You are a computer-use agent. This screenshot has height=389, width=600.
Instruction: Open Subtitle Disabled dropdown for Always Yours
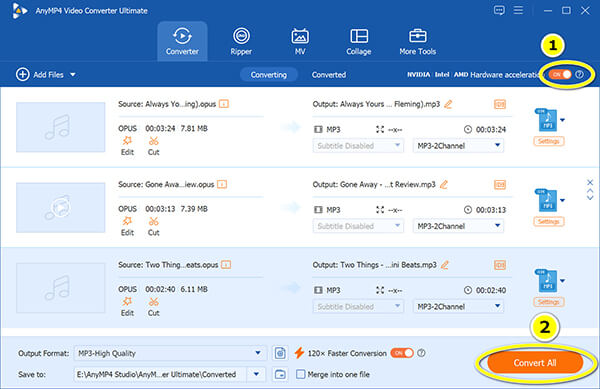click(358, 146)
